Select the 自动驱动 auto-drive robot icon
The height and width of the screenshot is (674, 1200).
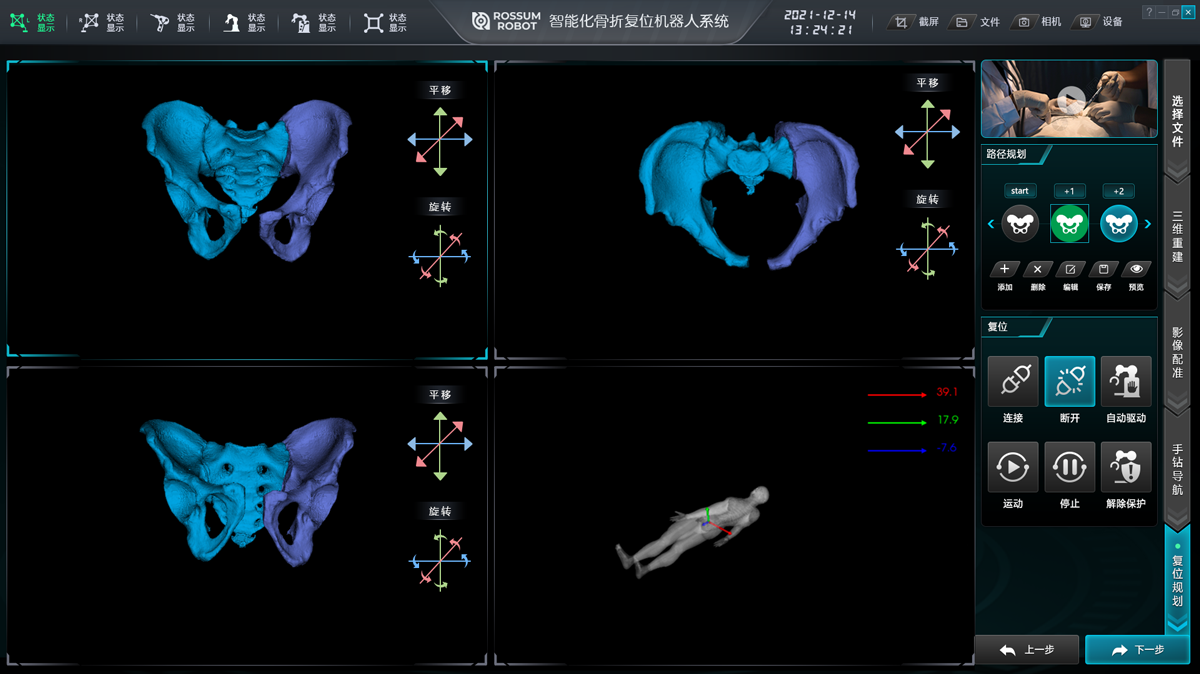(1126, 382)
